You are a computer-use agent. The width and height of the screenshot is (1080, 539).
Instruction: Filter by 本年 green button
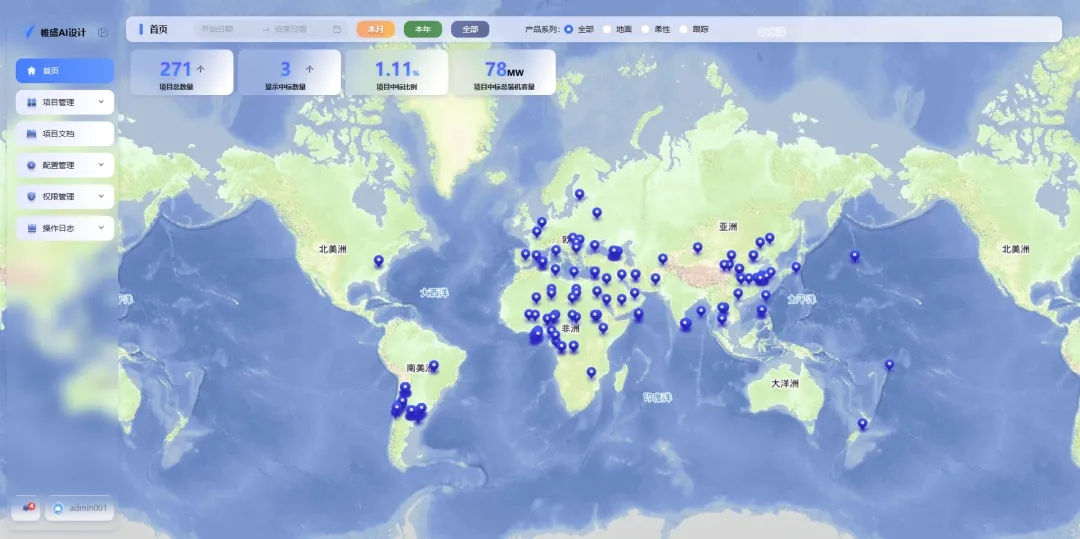423,30
